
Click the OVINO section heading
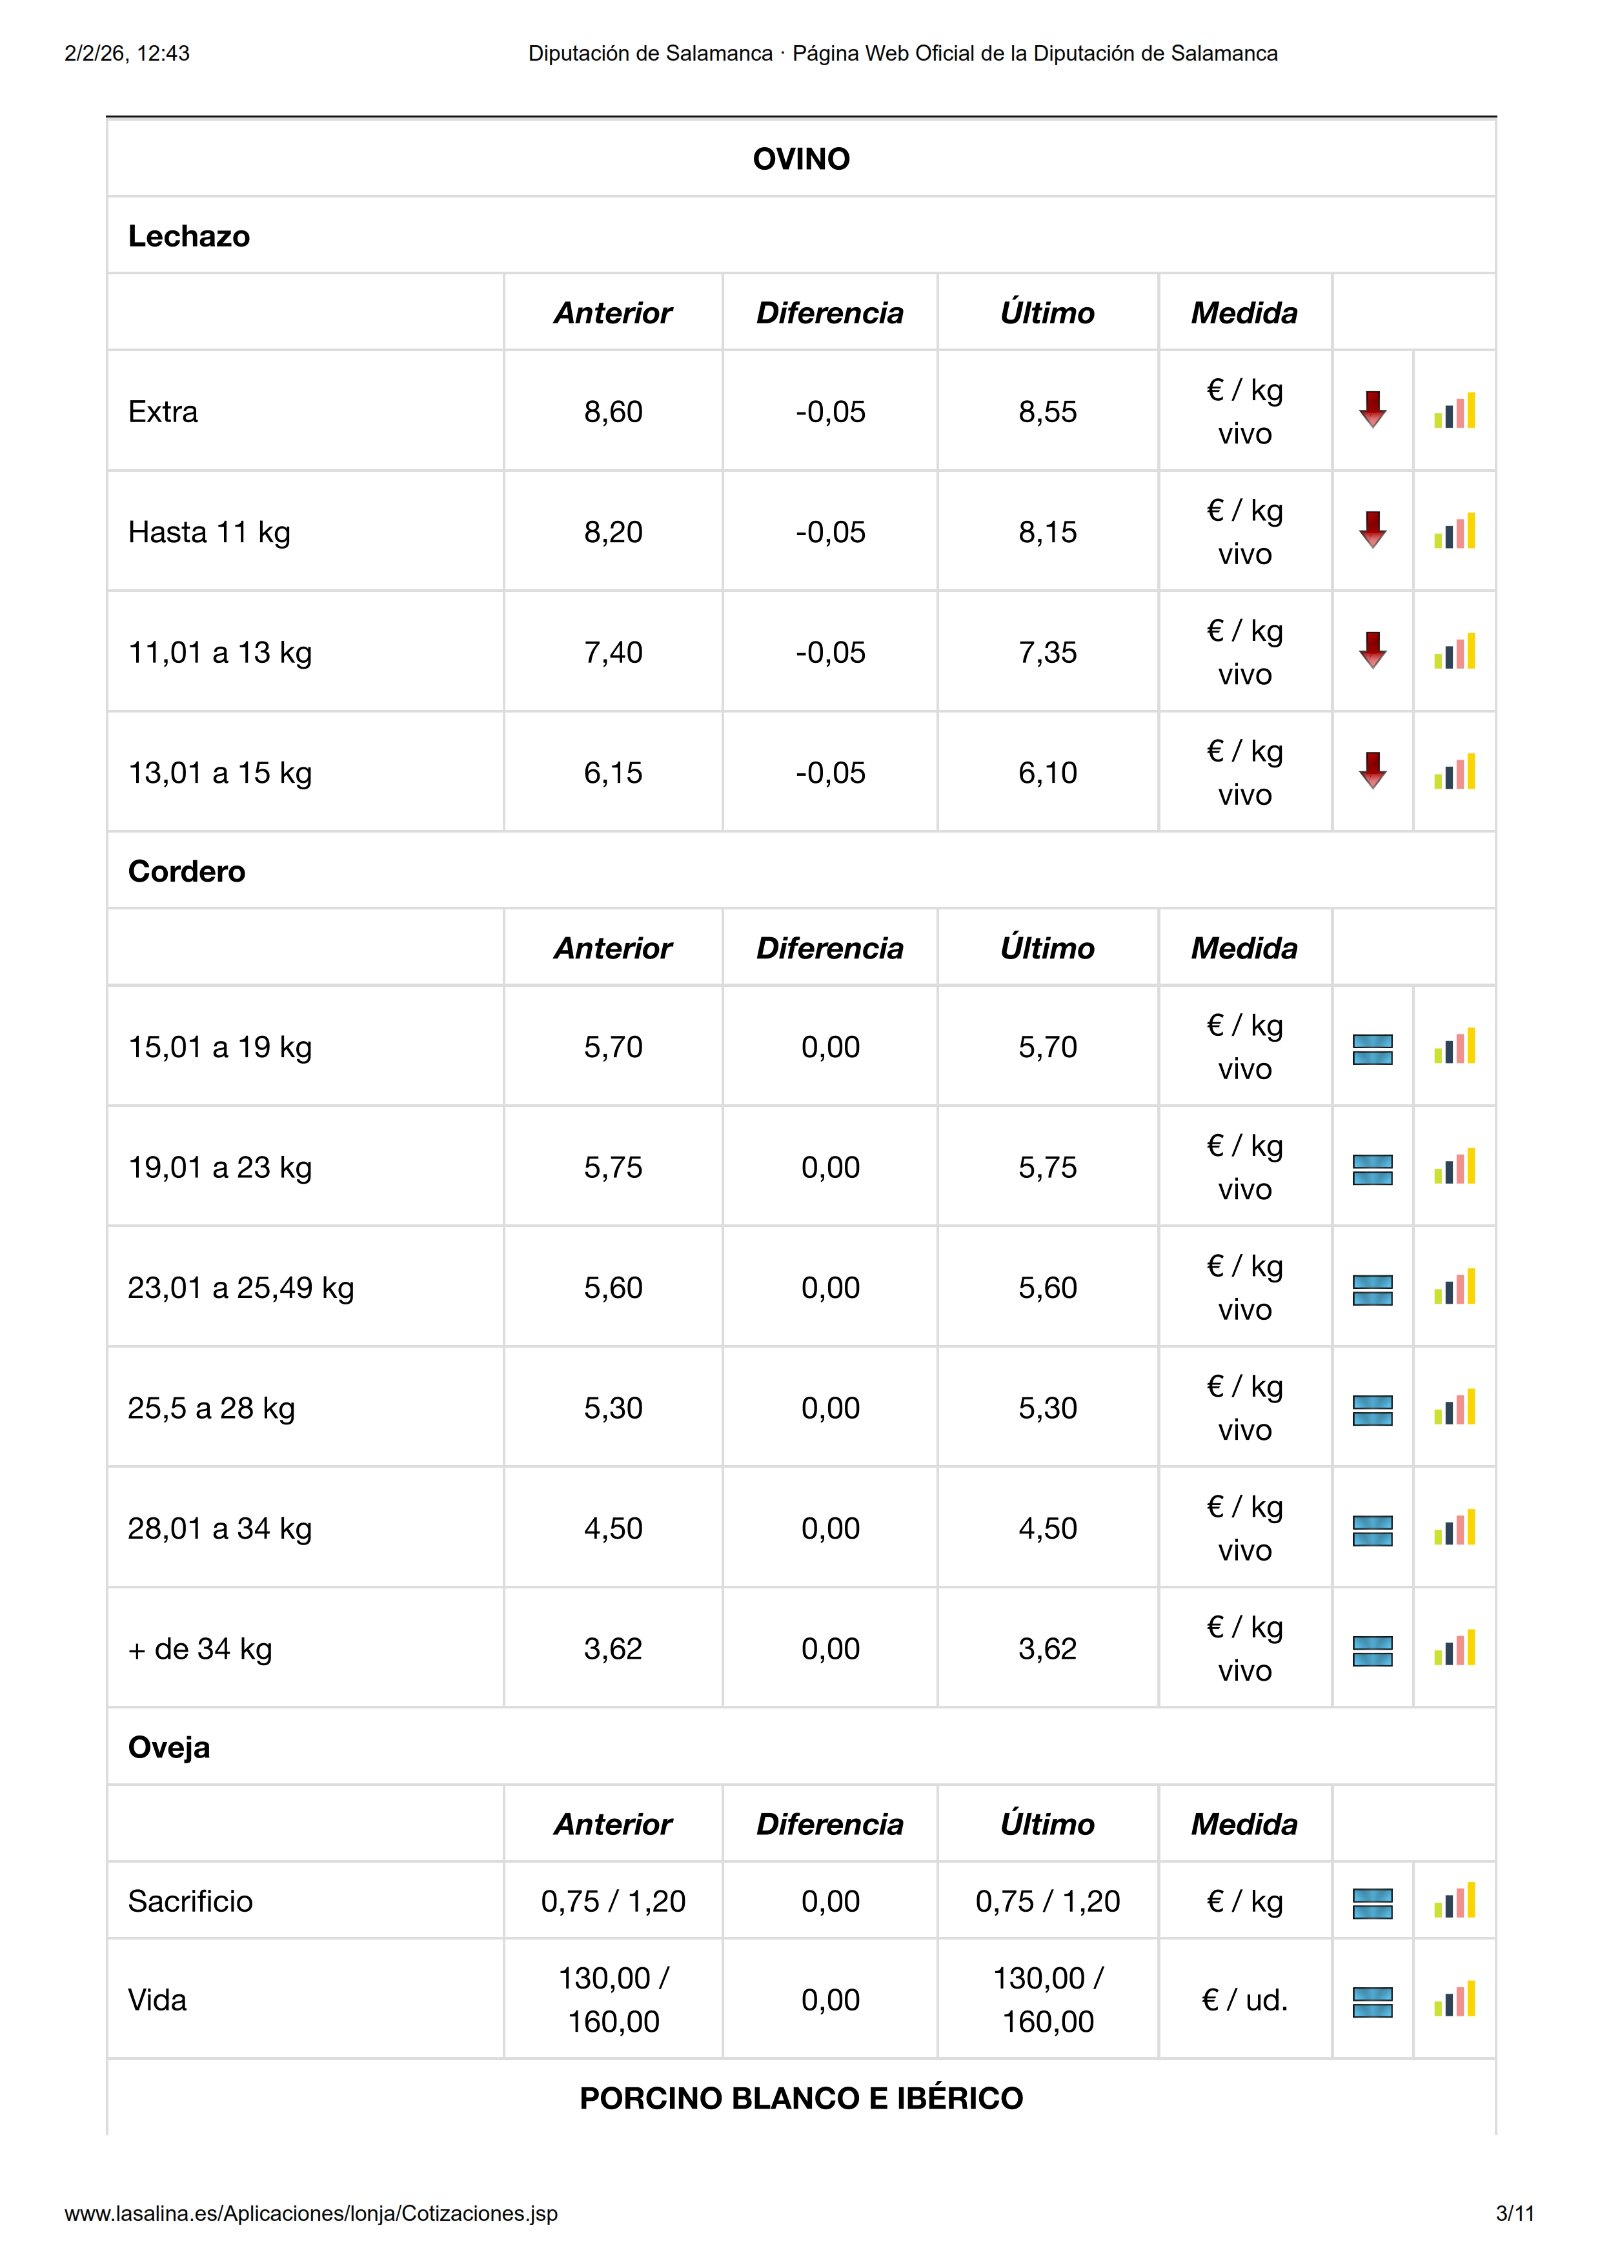(801, 159)
